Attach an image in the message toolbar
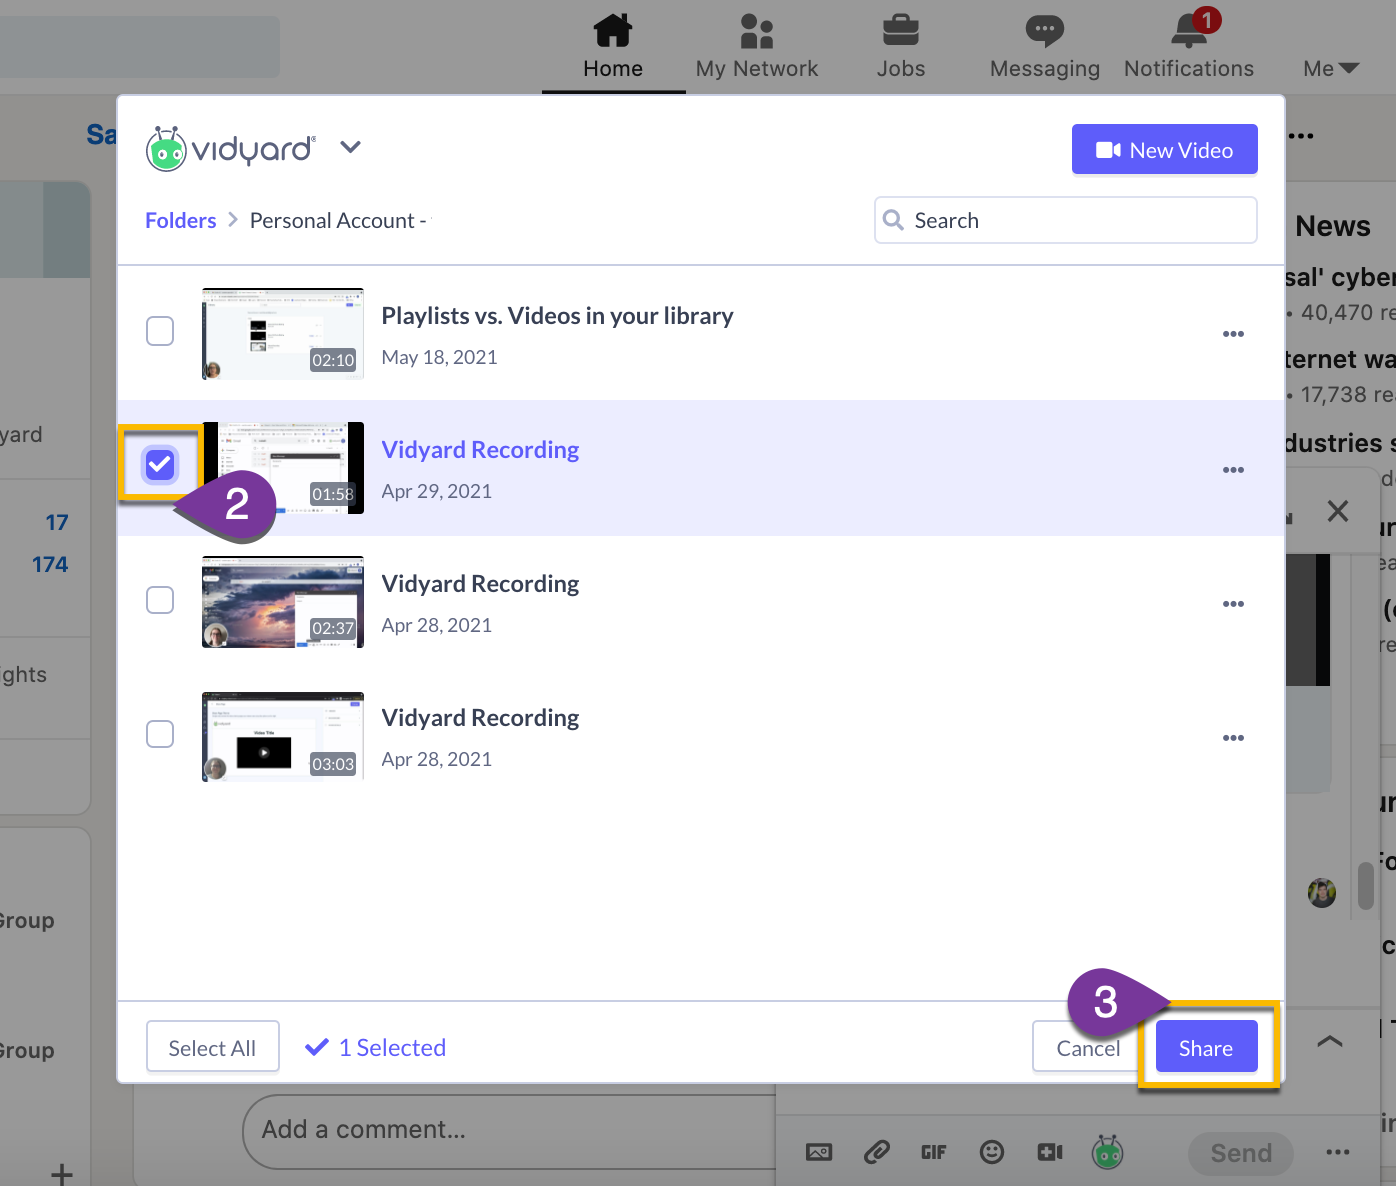The width and height of the screenshot is (1396, 1186). 819,1152
